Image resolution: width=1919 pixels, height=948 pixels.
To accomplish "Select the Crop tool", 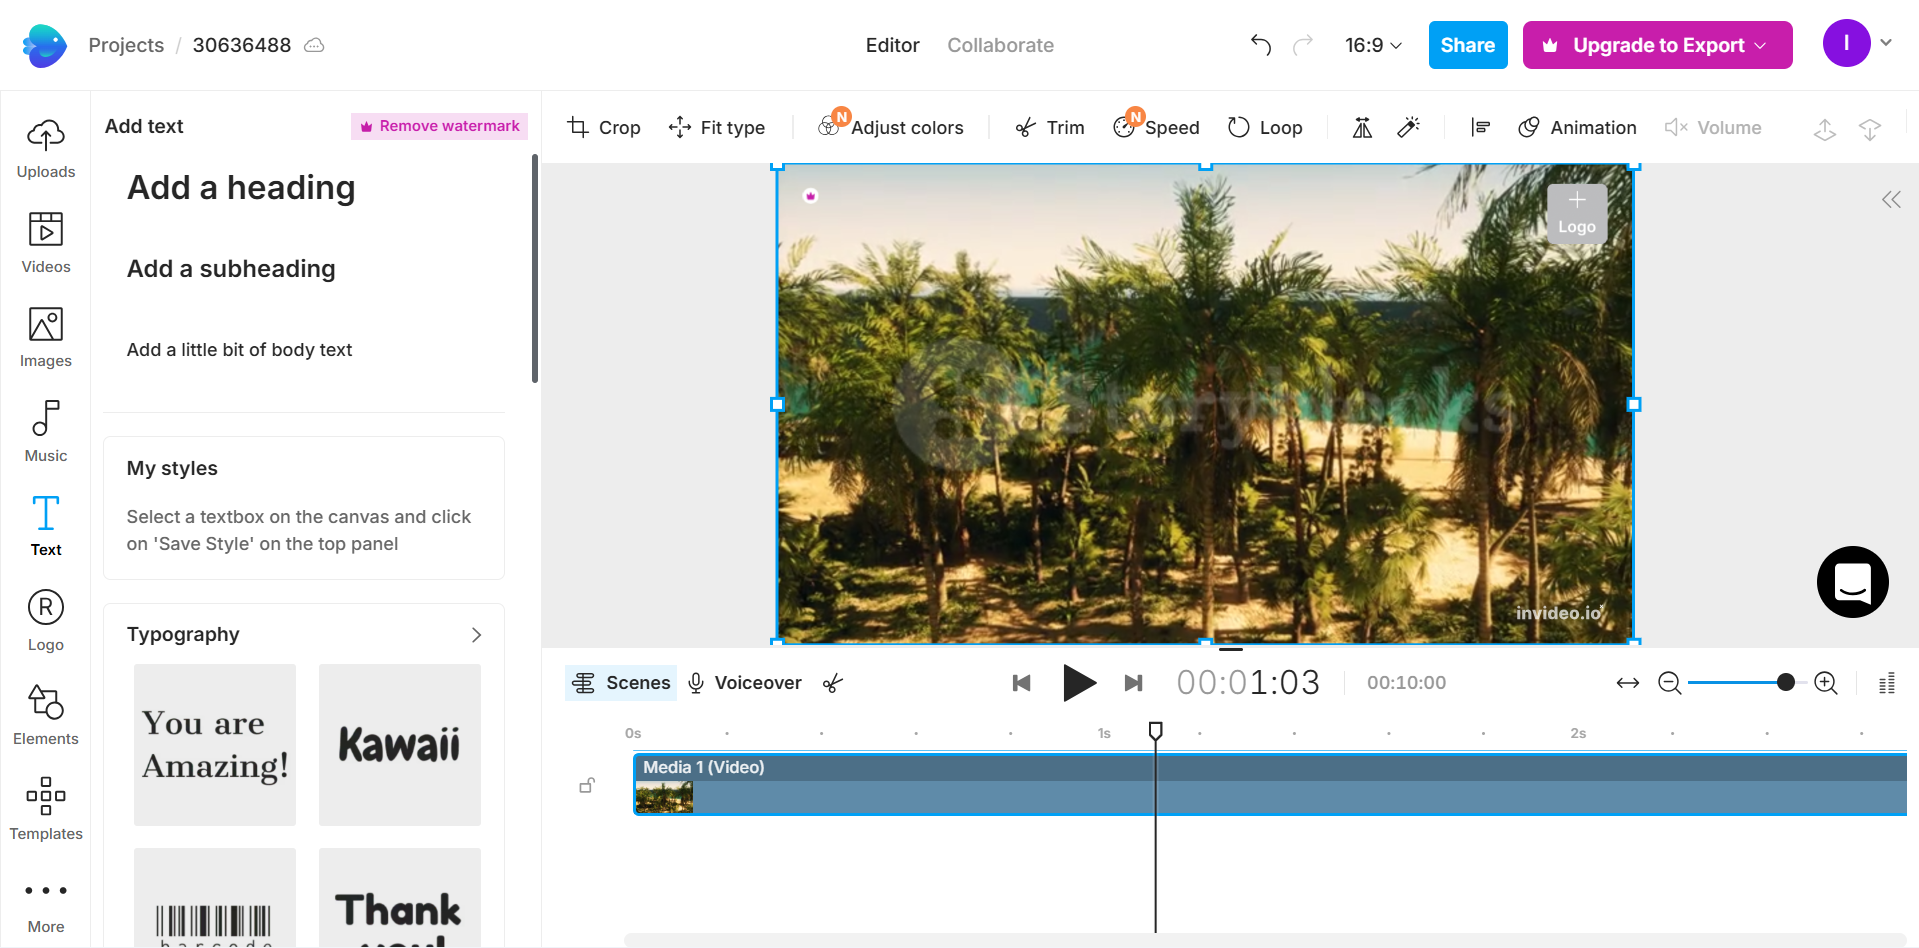I will [x=604, y=127].
